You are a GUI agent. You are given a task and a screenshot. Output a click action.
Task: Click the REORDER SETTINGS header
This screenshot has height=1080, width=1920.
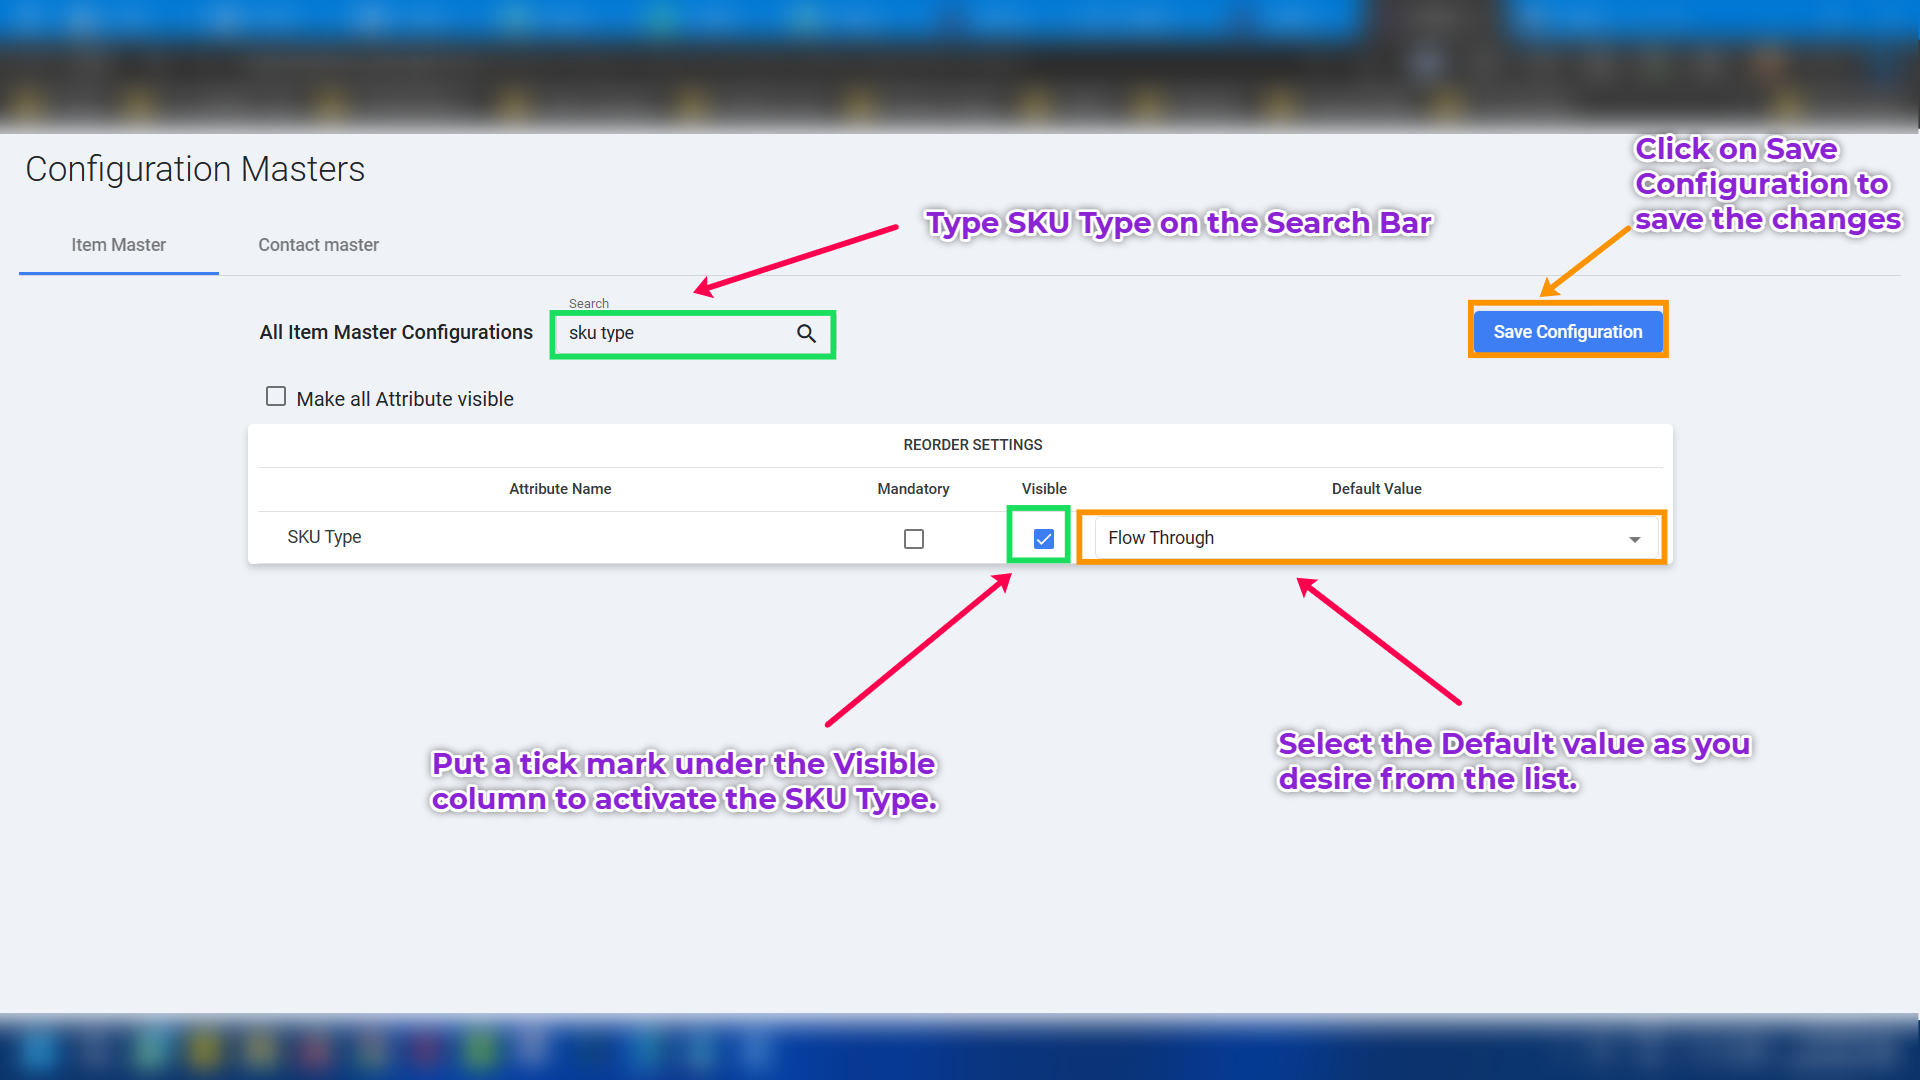(x=972, y=445)
